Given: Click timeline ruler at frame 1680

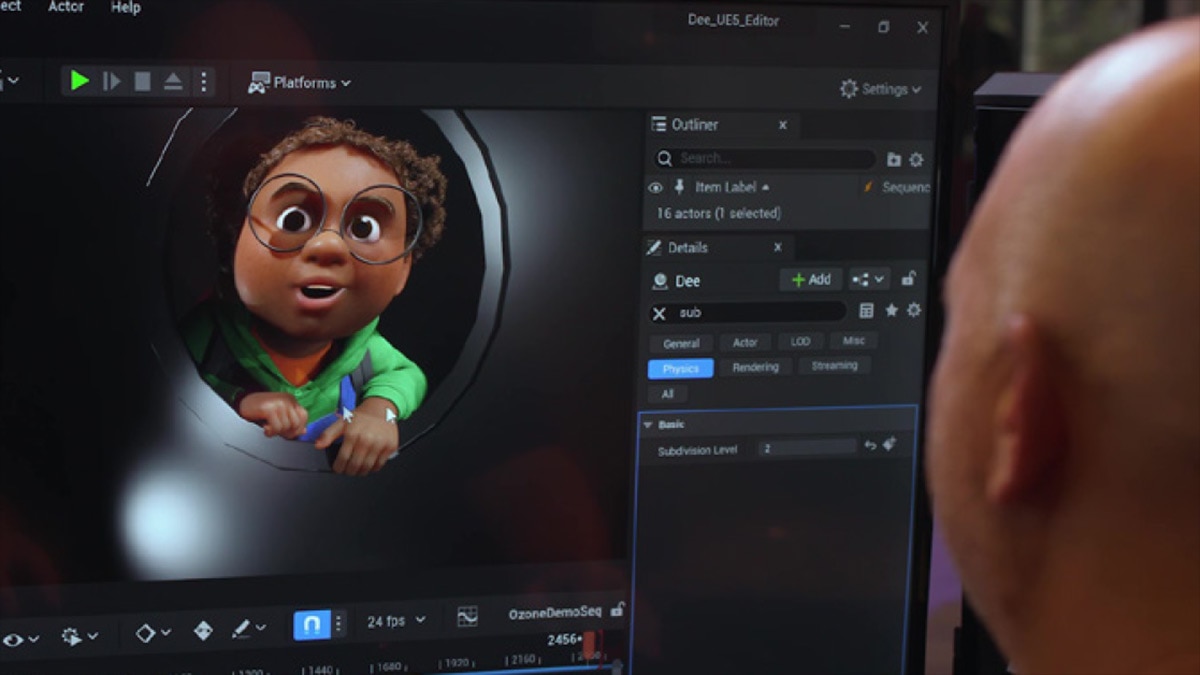Looking at the screenshot, I should pos(388,666).
